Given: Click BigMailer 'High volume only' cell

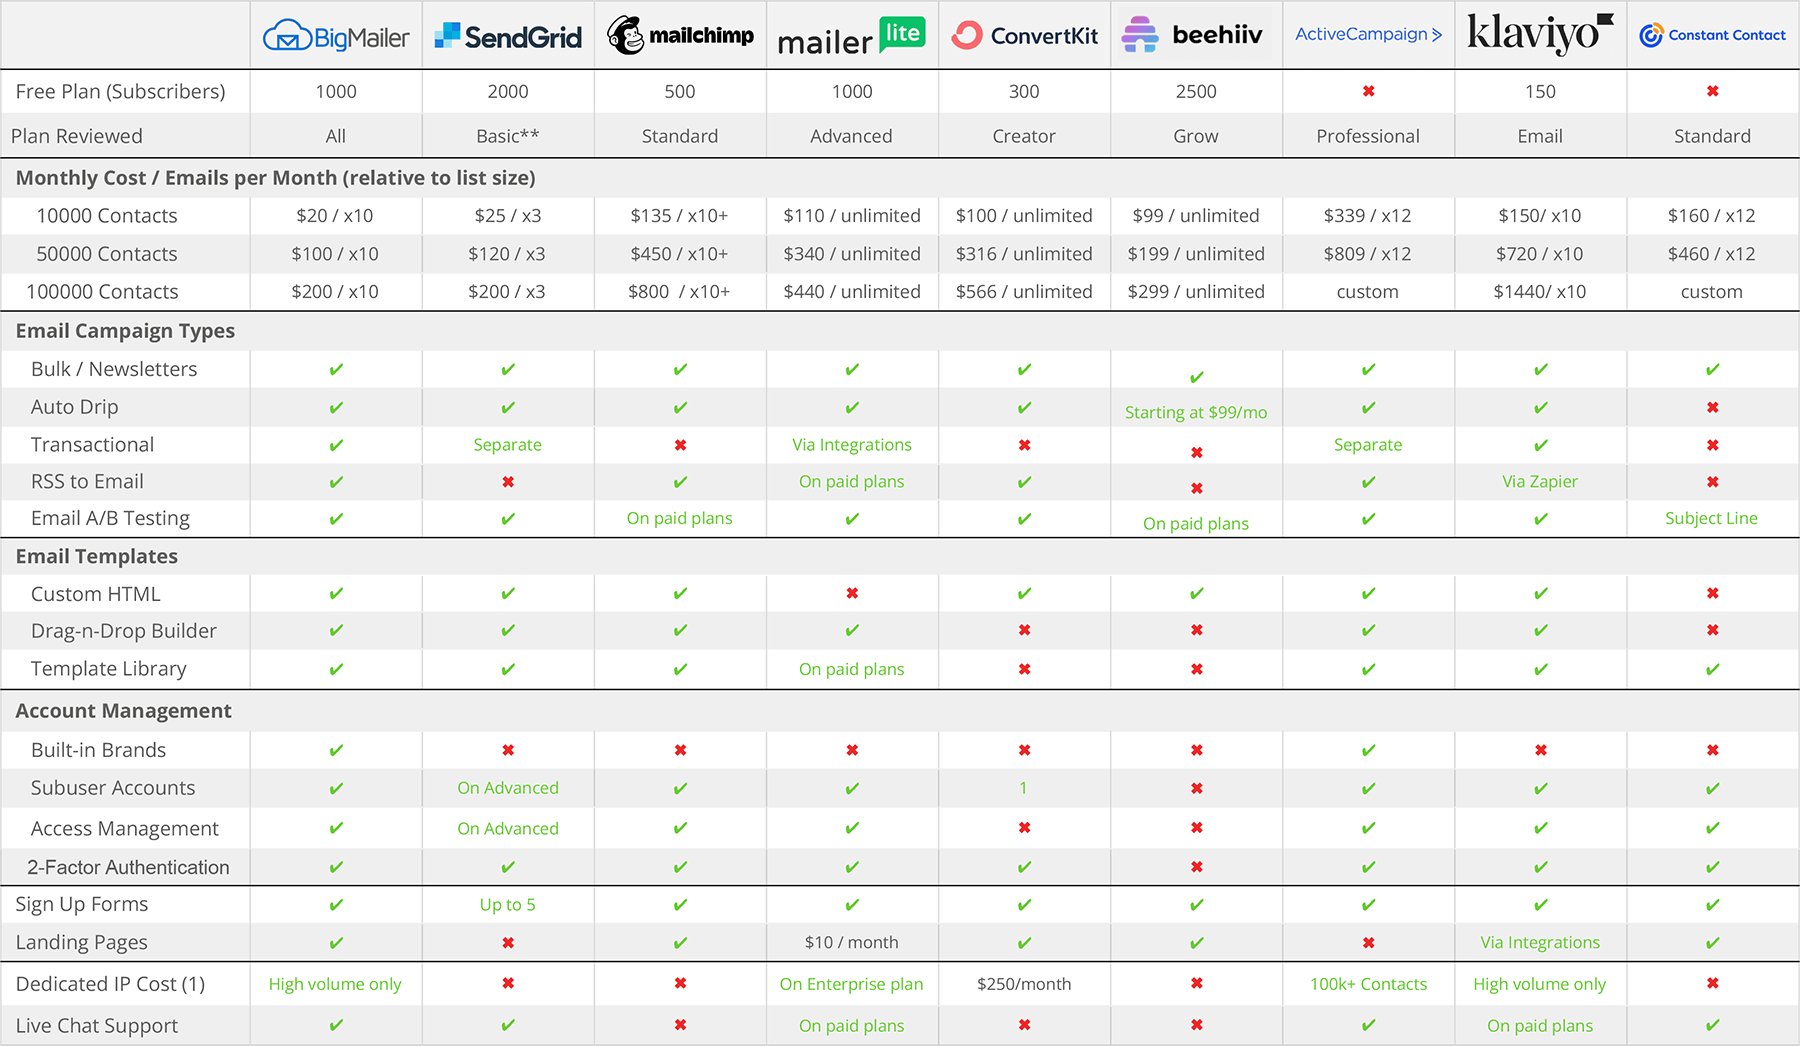Looking at the screenshot, I should coord(335,984).
